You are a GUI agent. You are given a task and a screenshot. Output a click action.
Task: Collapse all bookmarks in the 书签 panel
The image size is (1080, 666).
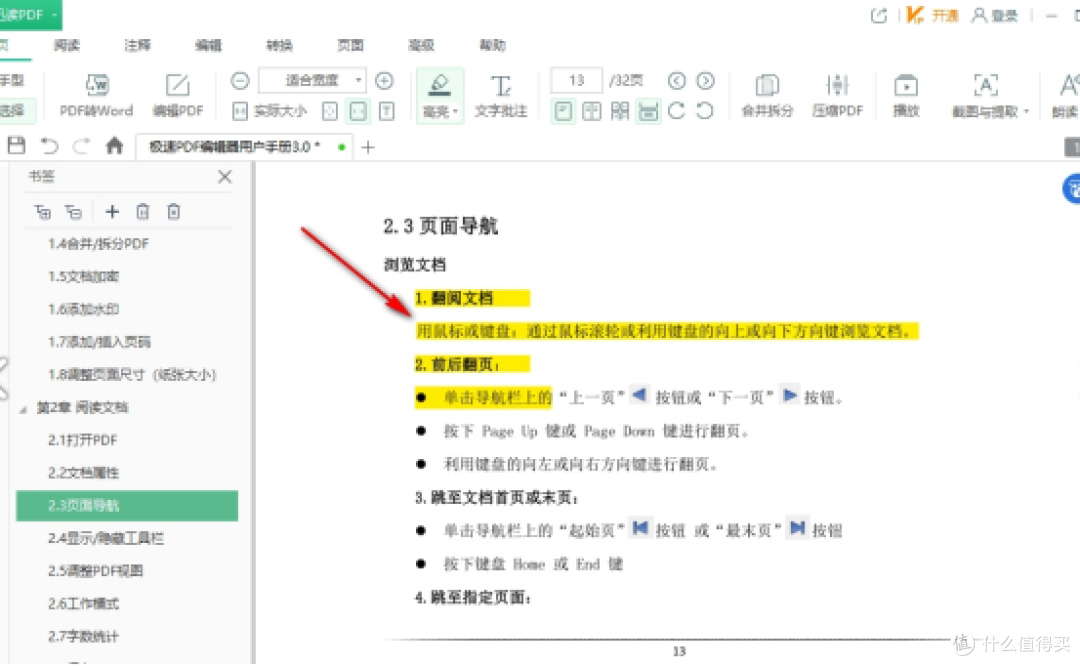coord(74,211)
